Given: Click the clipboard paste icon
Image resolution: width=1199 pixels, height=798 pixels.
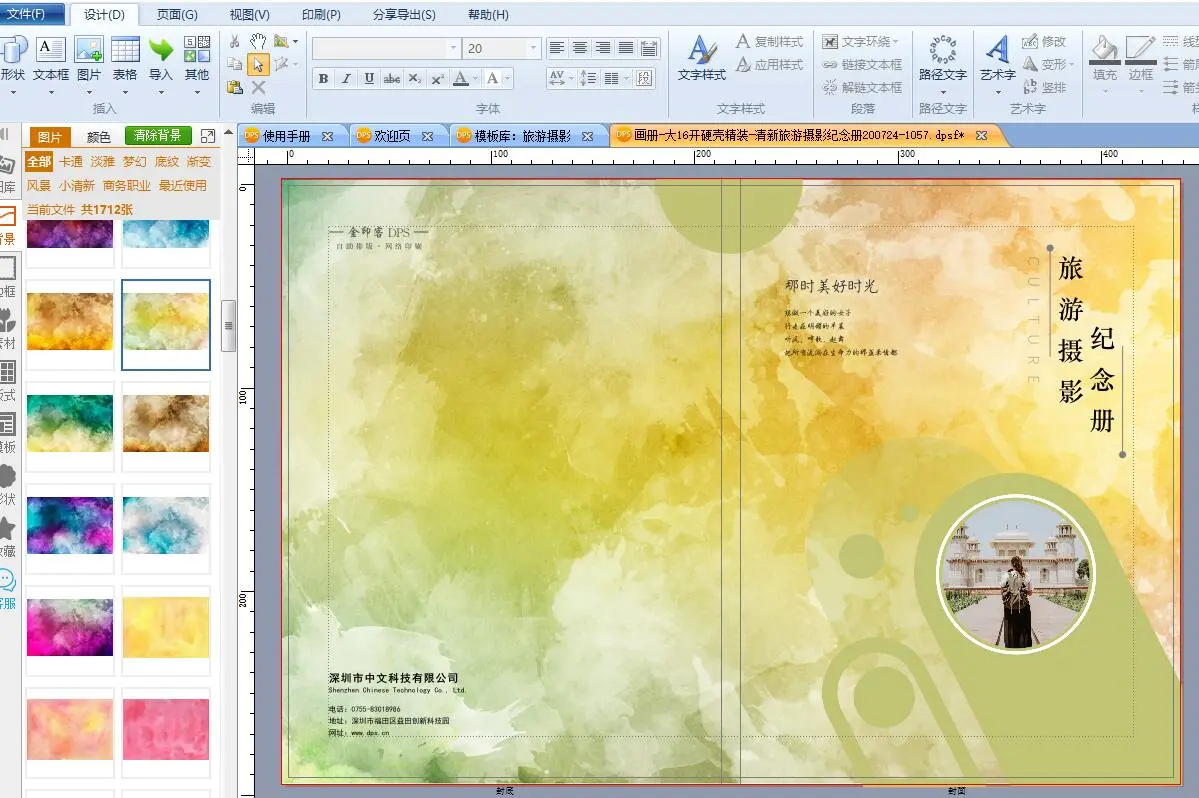Looking at the screenshot, I should 235,87.
